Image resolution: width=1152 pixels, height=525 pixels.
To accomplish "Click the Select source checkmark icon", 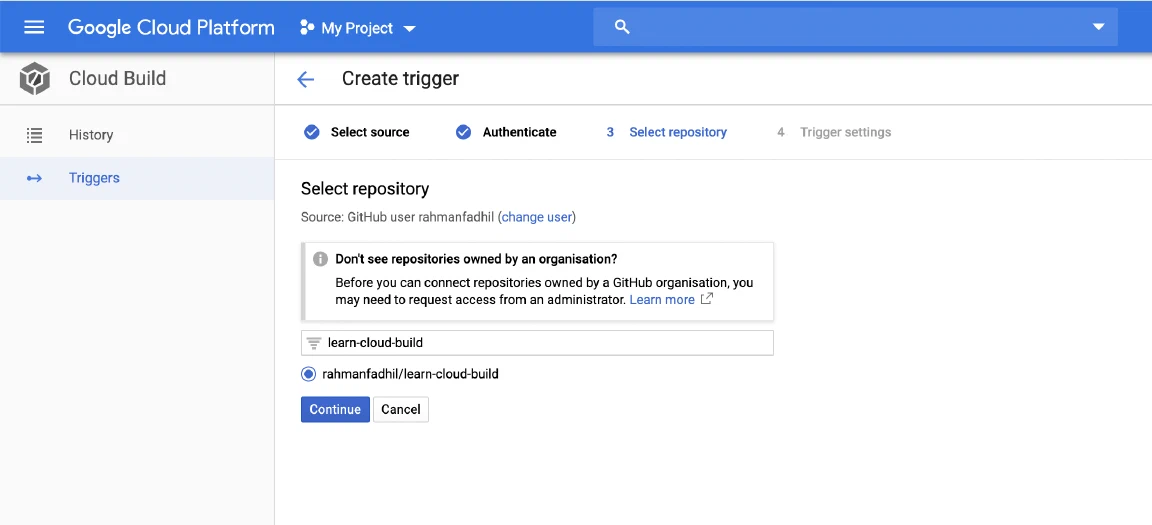I will pos(312,132).
